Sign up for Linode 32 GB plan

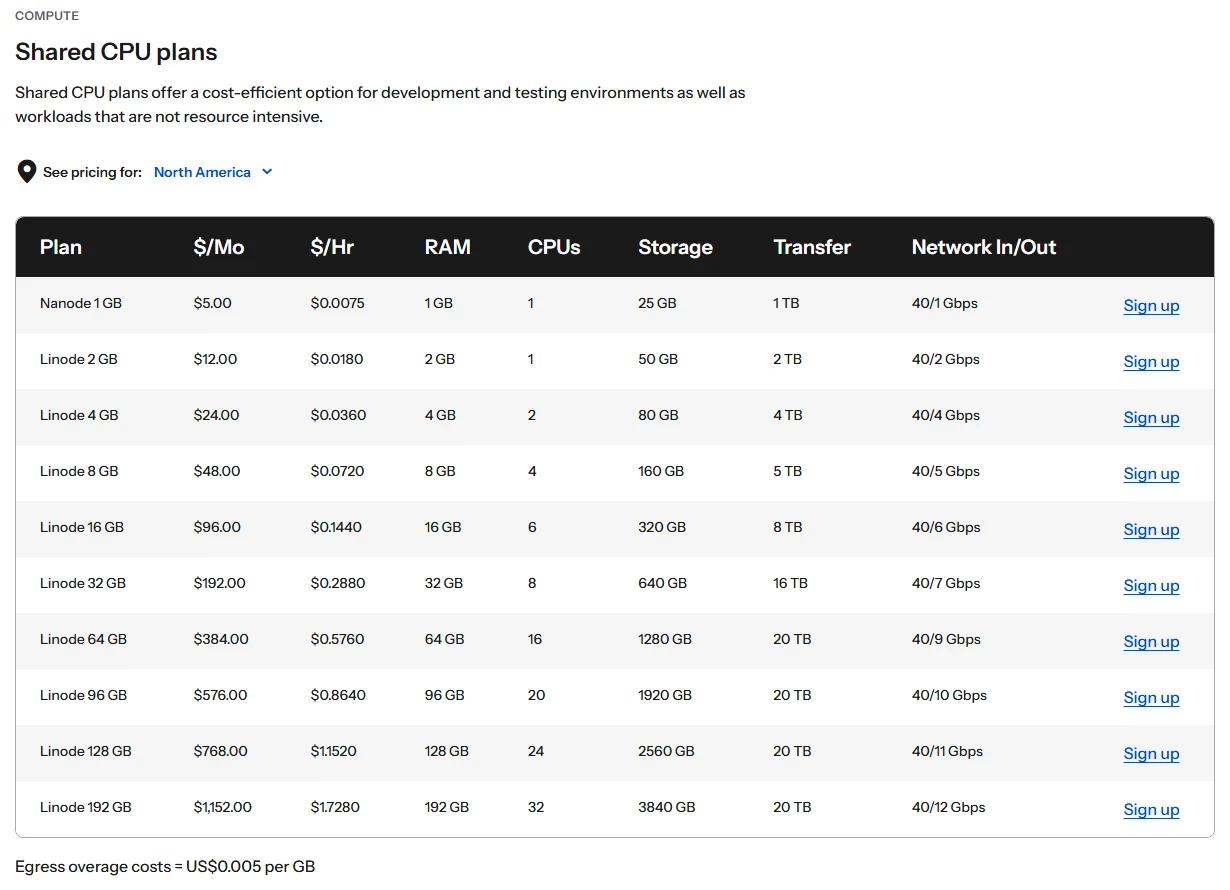[x=1151, y=585]
